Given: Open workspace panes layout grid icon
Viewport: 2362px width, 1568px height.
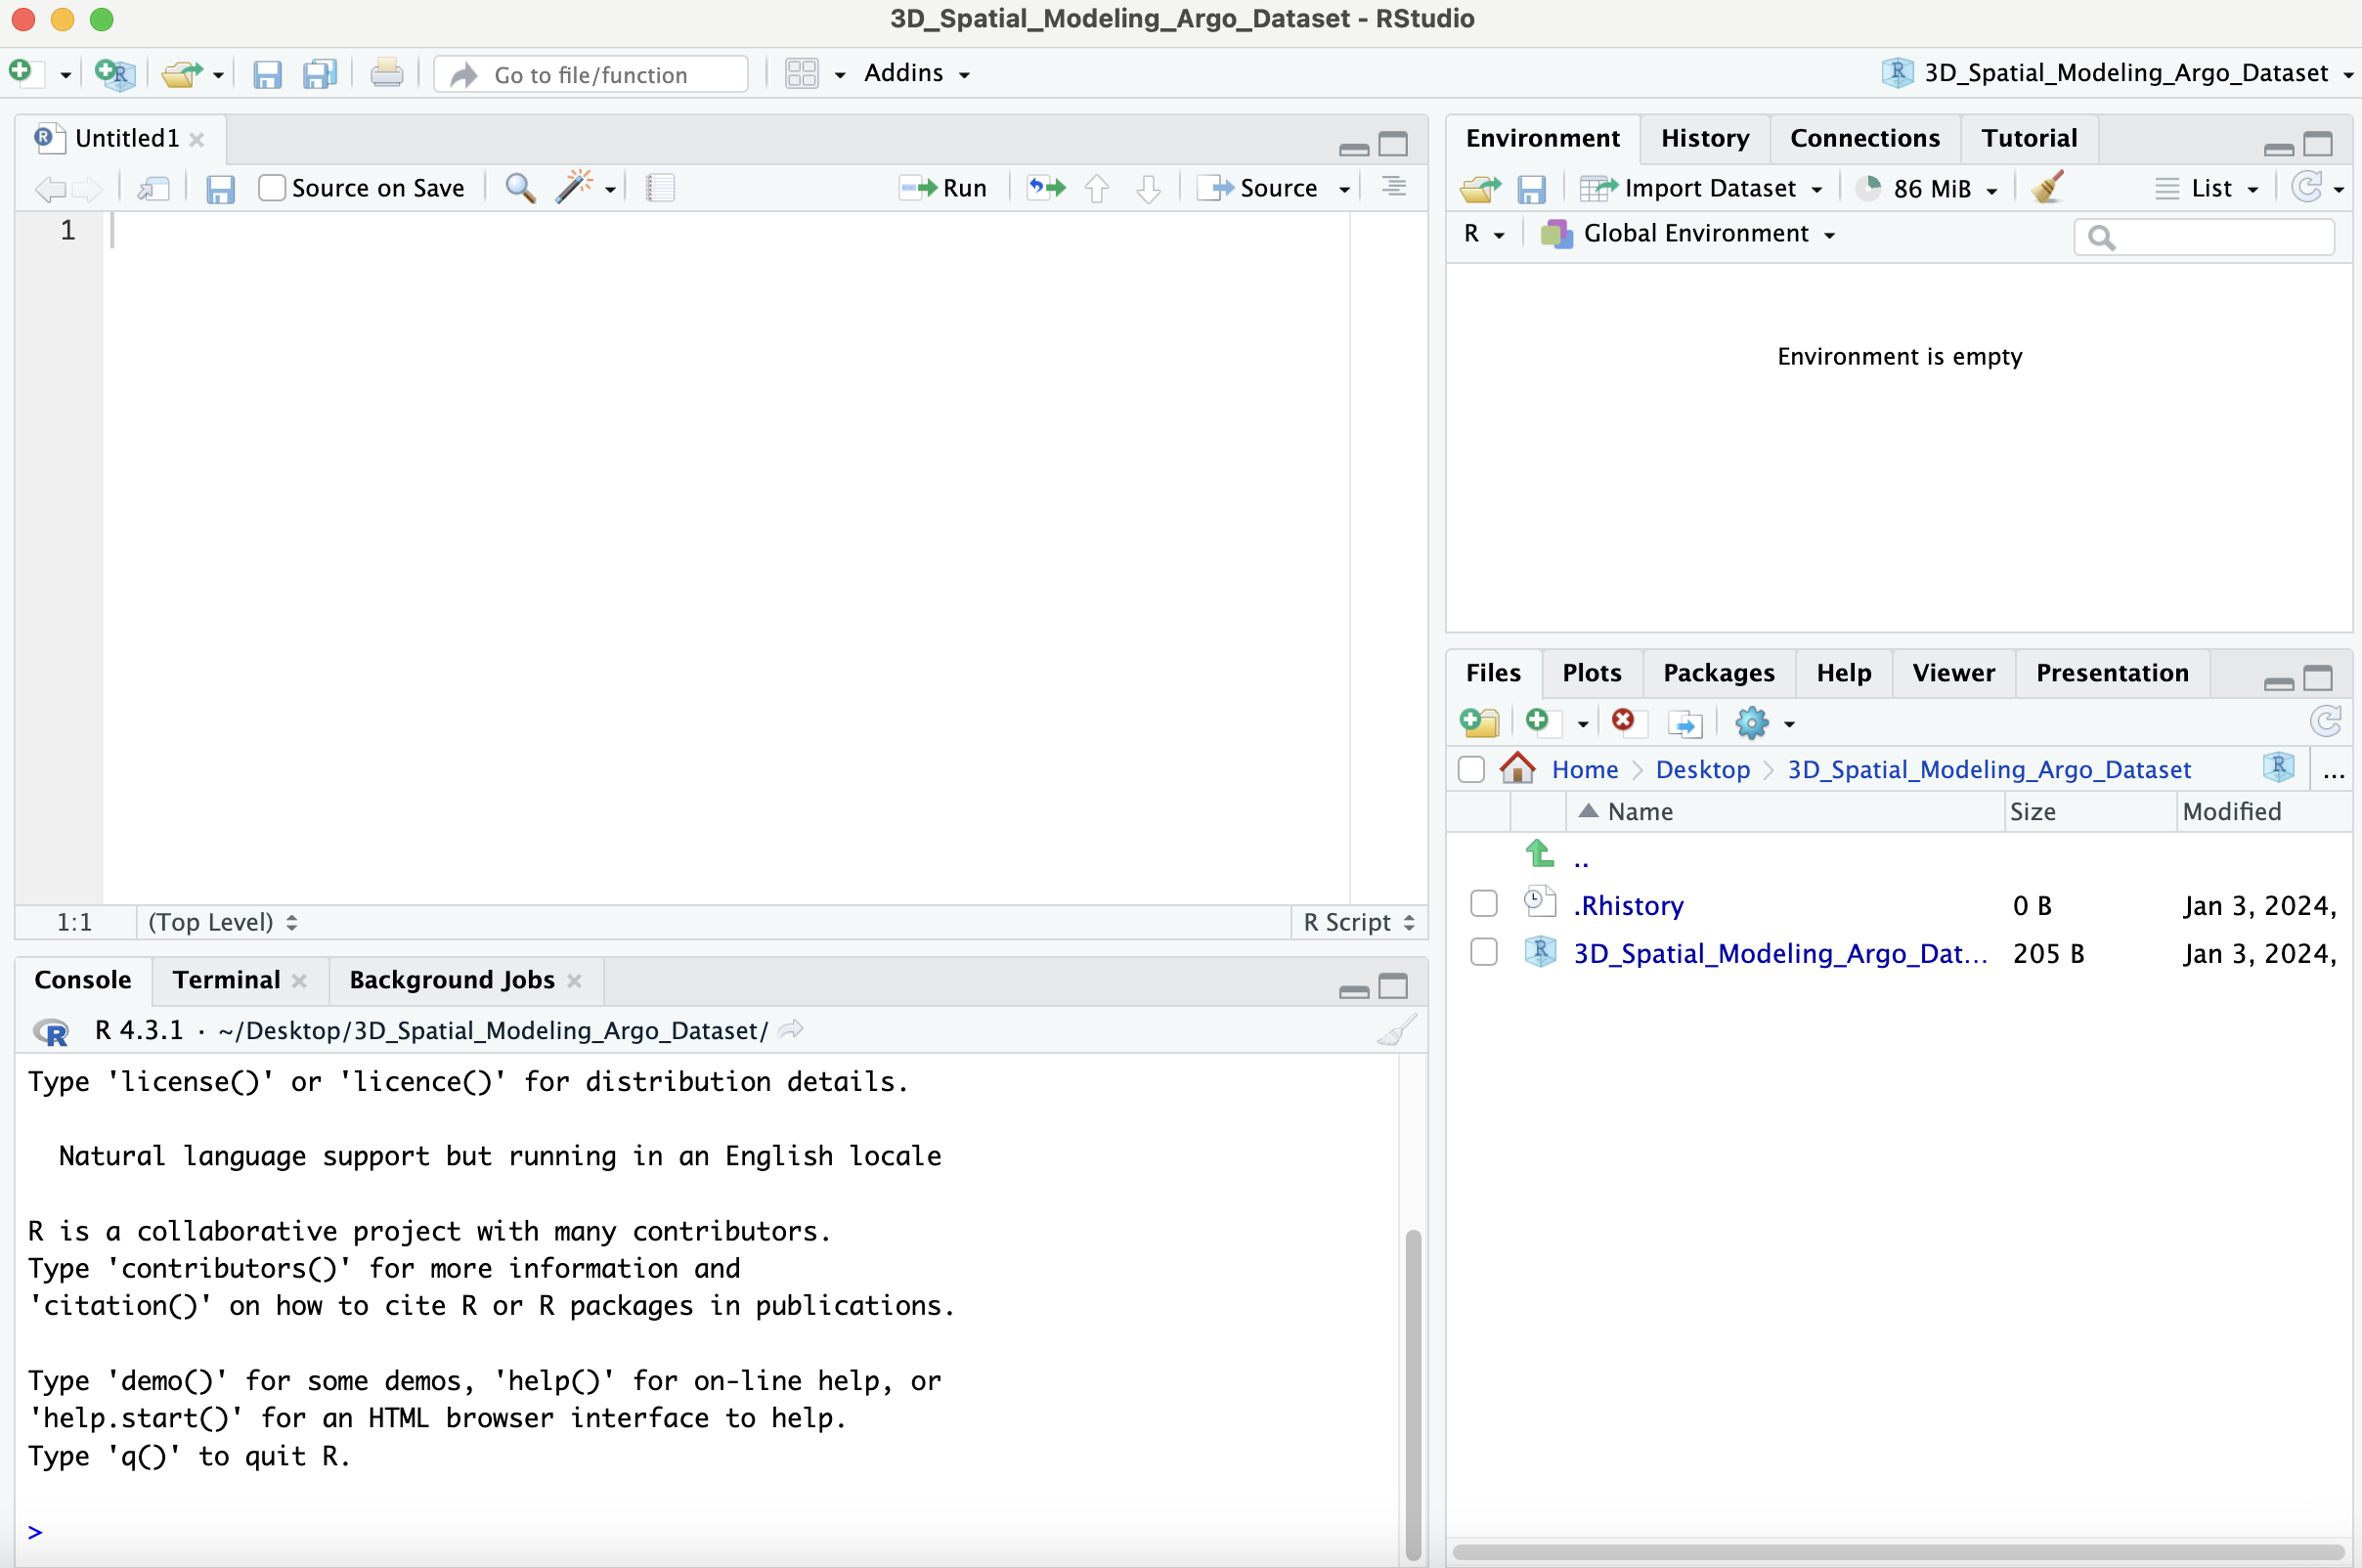Looking at the screenshot, I should (x=802, y=74).
